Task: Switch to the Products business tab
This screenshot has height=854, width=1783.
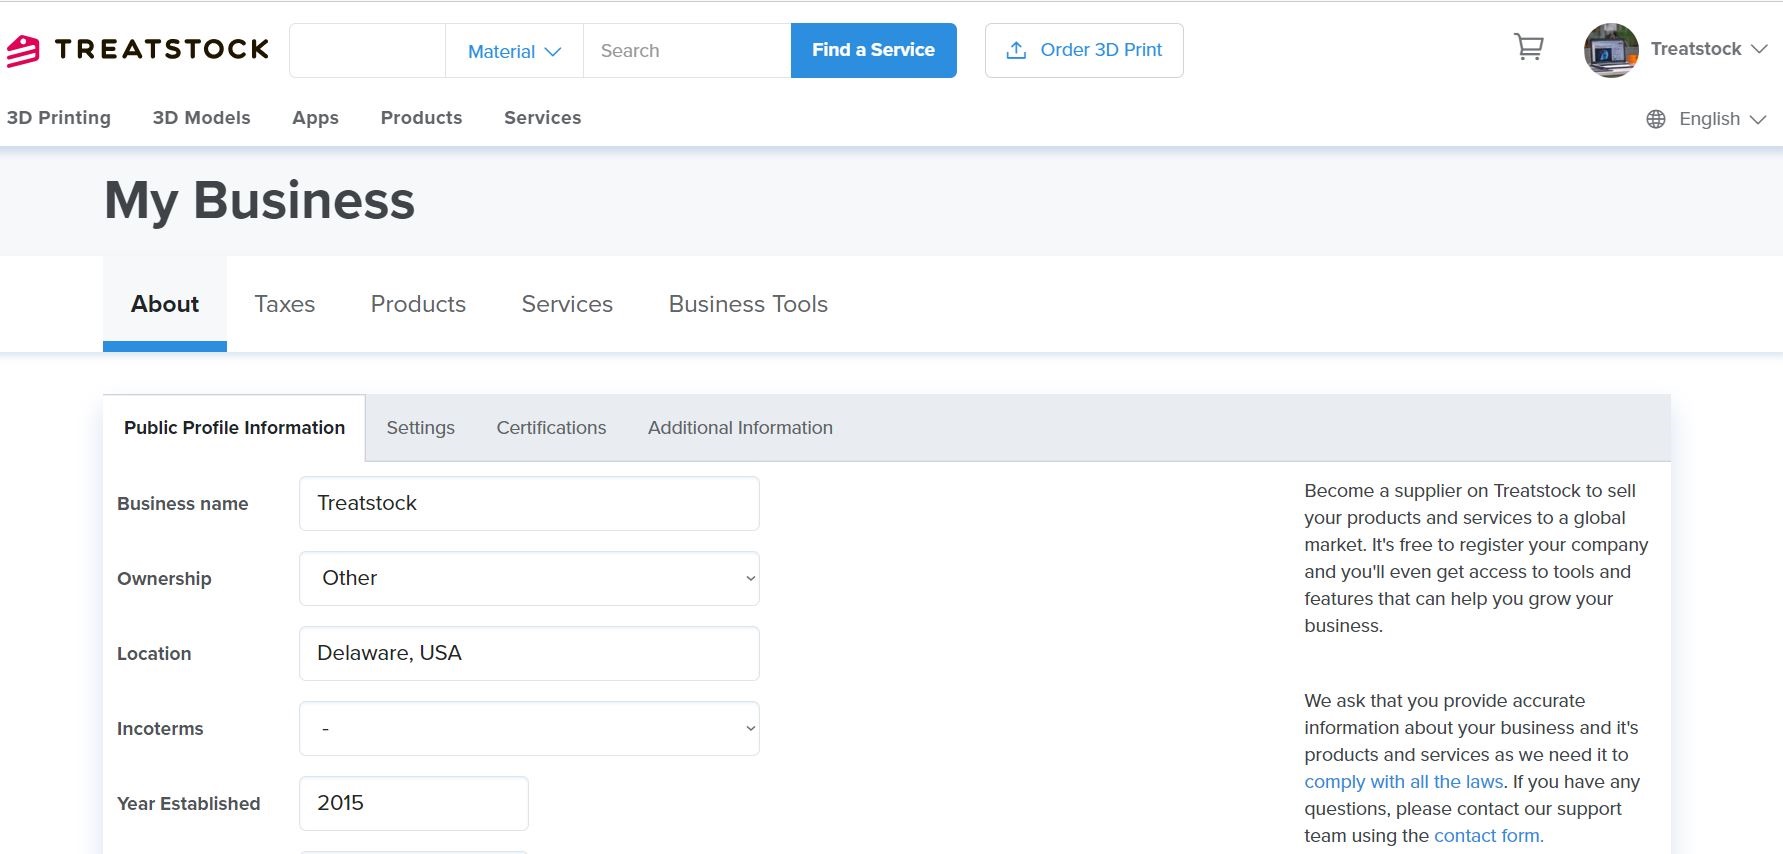Action: [x=418, y=304]
